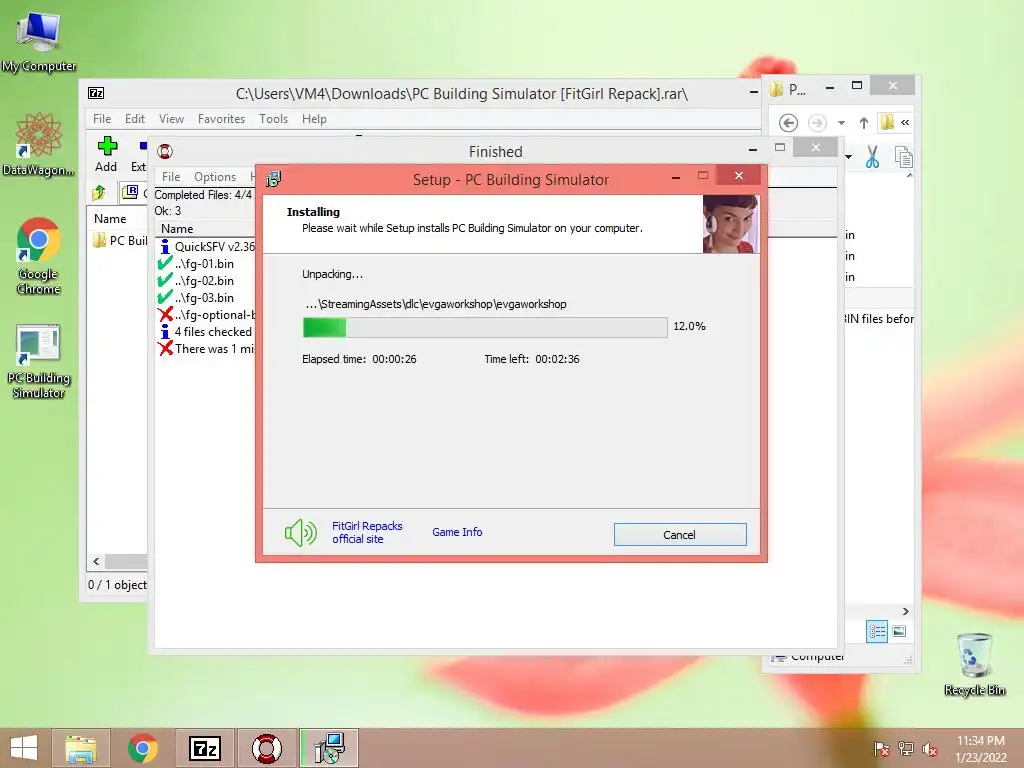
Task: Open DataWagon desktop shortcut
Action: [x=39, y=144]
